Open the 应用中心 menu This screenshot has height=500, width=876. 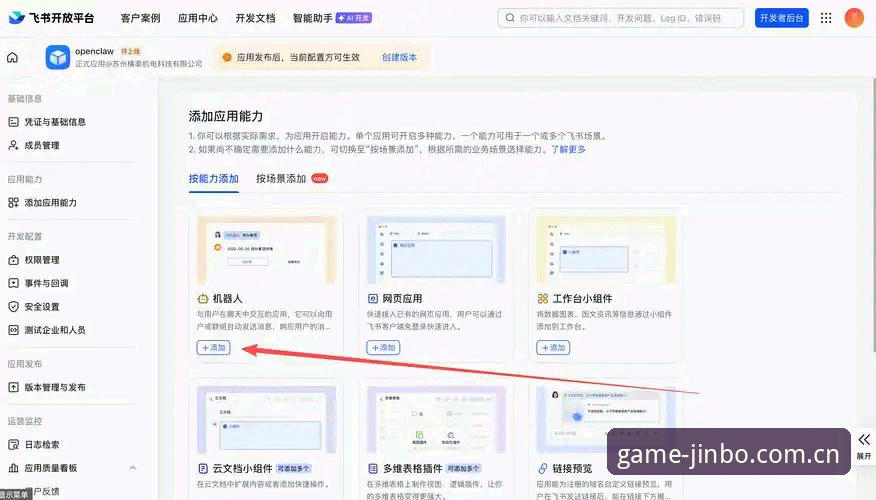198,18
